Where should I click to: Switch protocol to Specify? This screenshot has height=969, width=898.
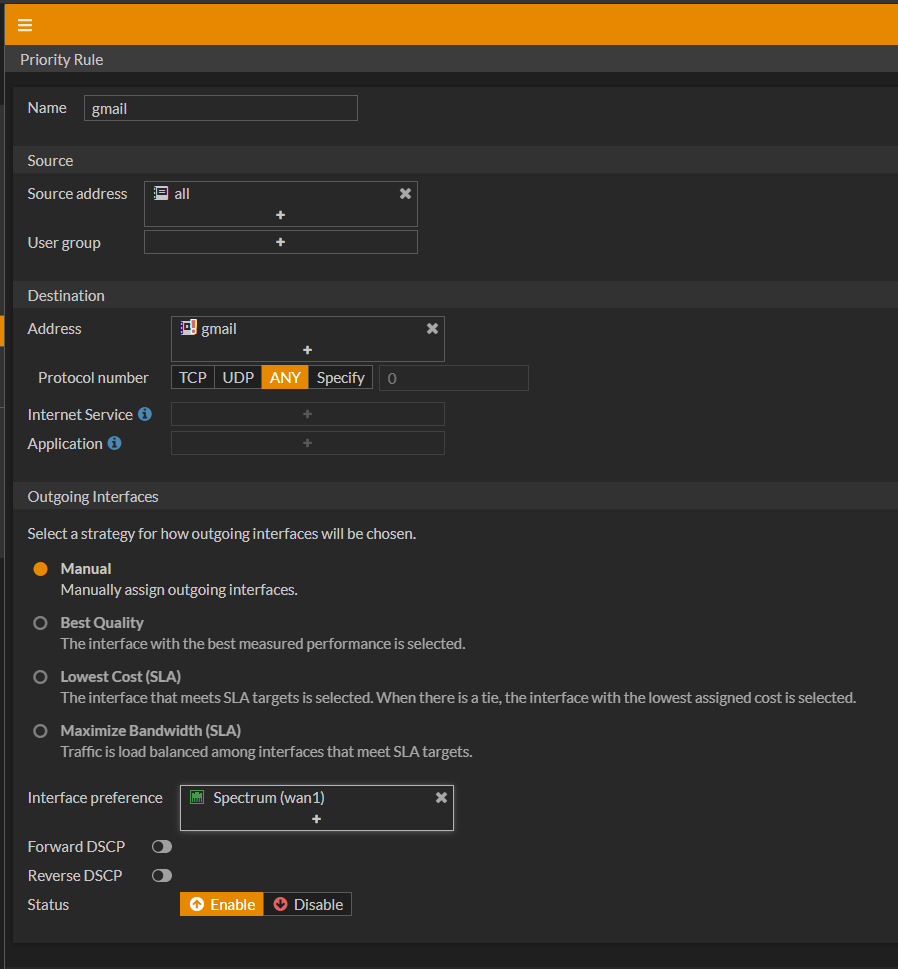click(340, 378)
